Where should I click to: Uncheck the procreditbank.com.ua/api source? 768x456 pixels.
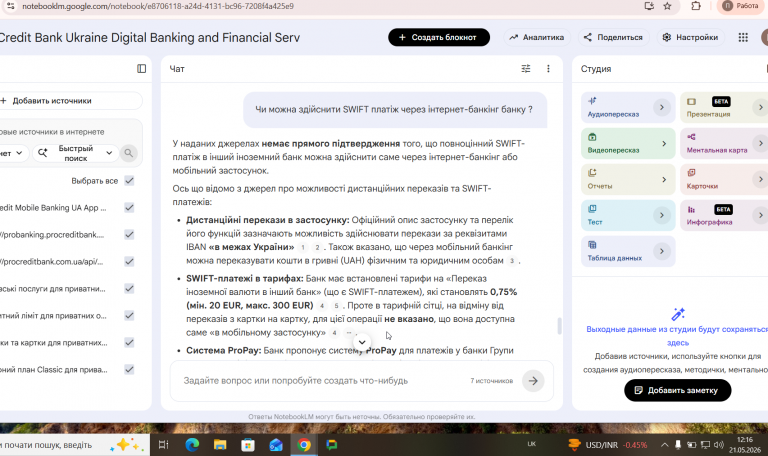pos(129,262)
